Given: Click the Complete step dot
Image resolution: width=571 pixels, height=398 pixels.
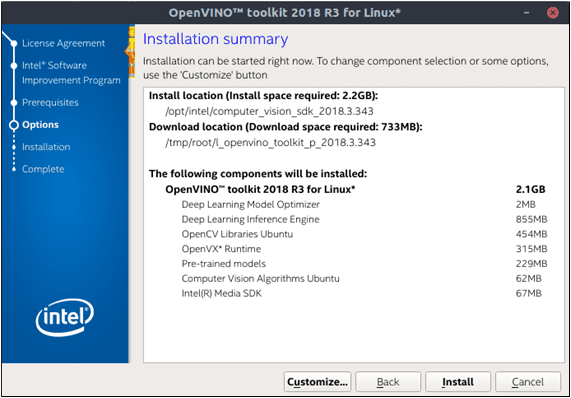Looking at the screenshot, I should [14, 169].
